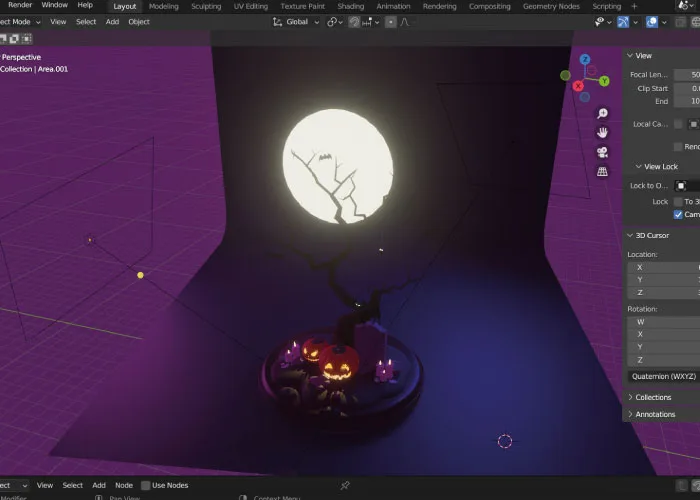
Task: Click the Pan view hand icon
Action: coord(602,133)
